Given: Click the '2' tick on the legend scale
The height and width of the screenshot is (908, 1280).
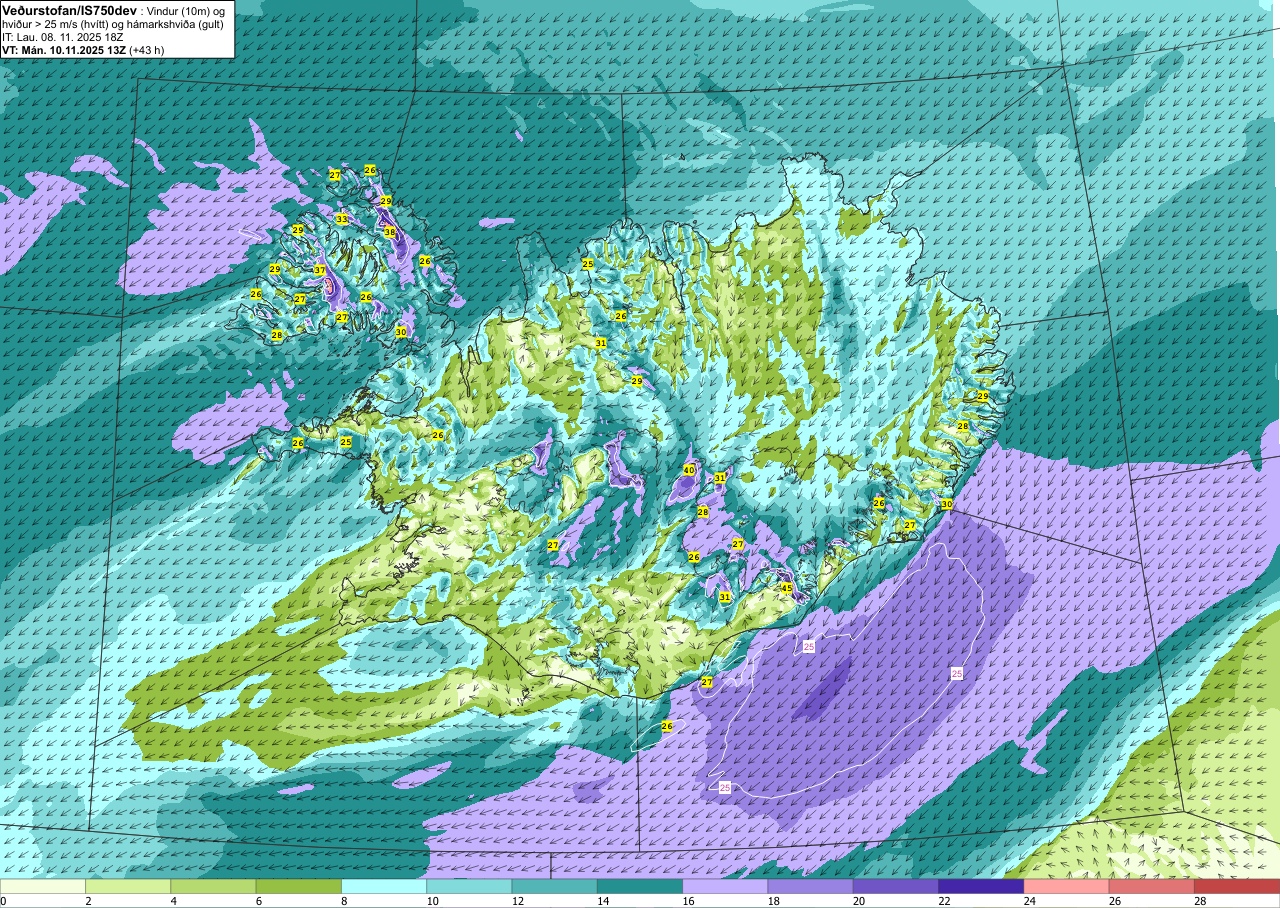Looking at the screenshot, I should 86,901.
